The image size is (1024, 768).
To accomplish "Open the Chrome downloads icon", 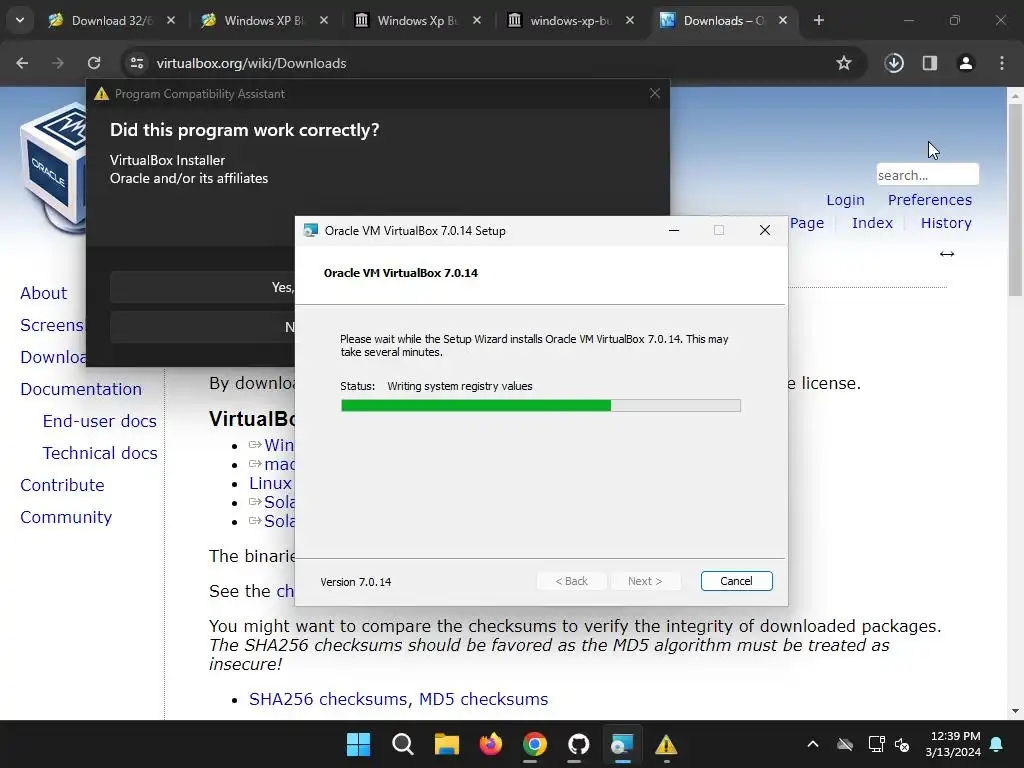I will click(x=894, y=63).
